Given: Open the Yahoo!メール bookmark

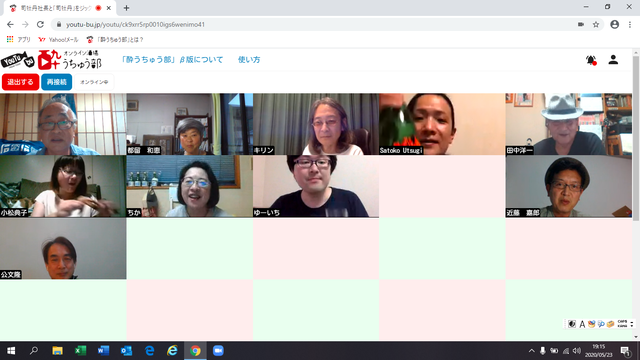Looking at the screenshot, I should (x=58, y=40).
